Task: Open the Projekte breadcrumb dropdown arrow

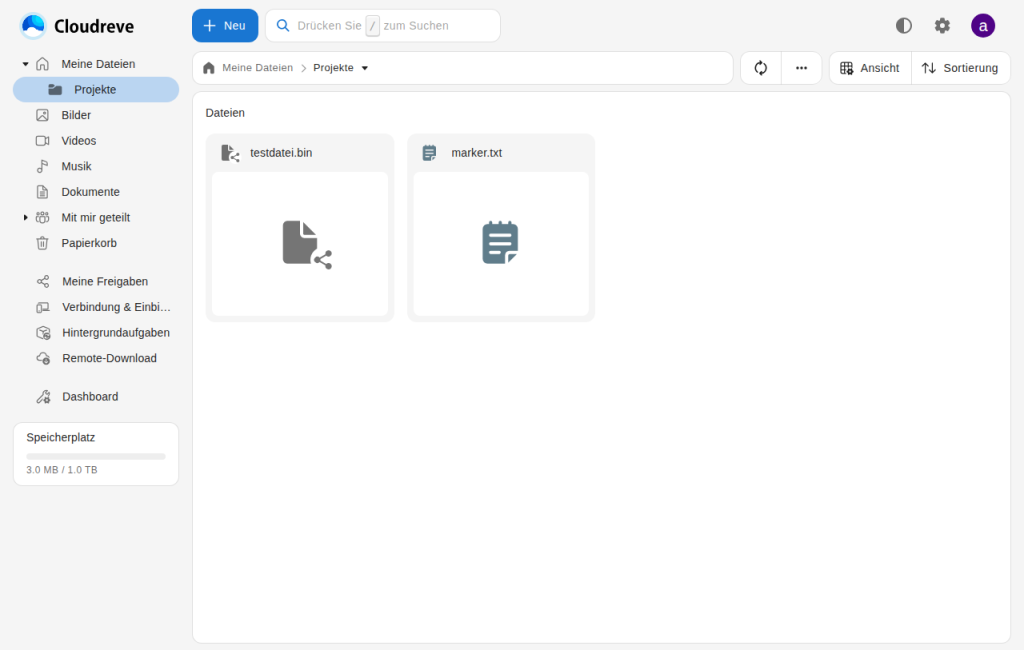Action: click(365, 68)
